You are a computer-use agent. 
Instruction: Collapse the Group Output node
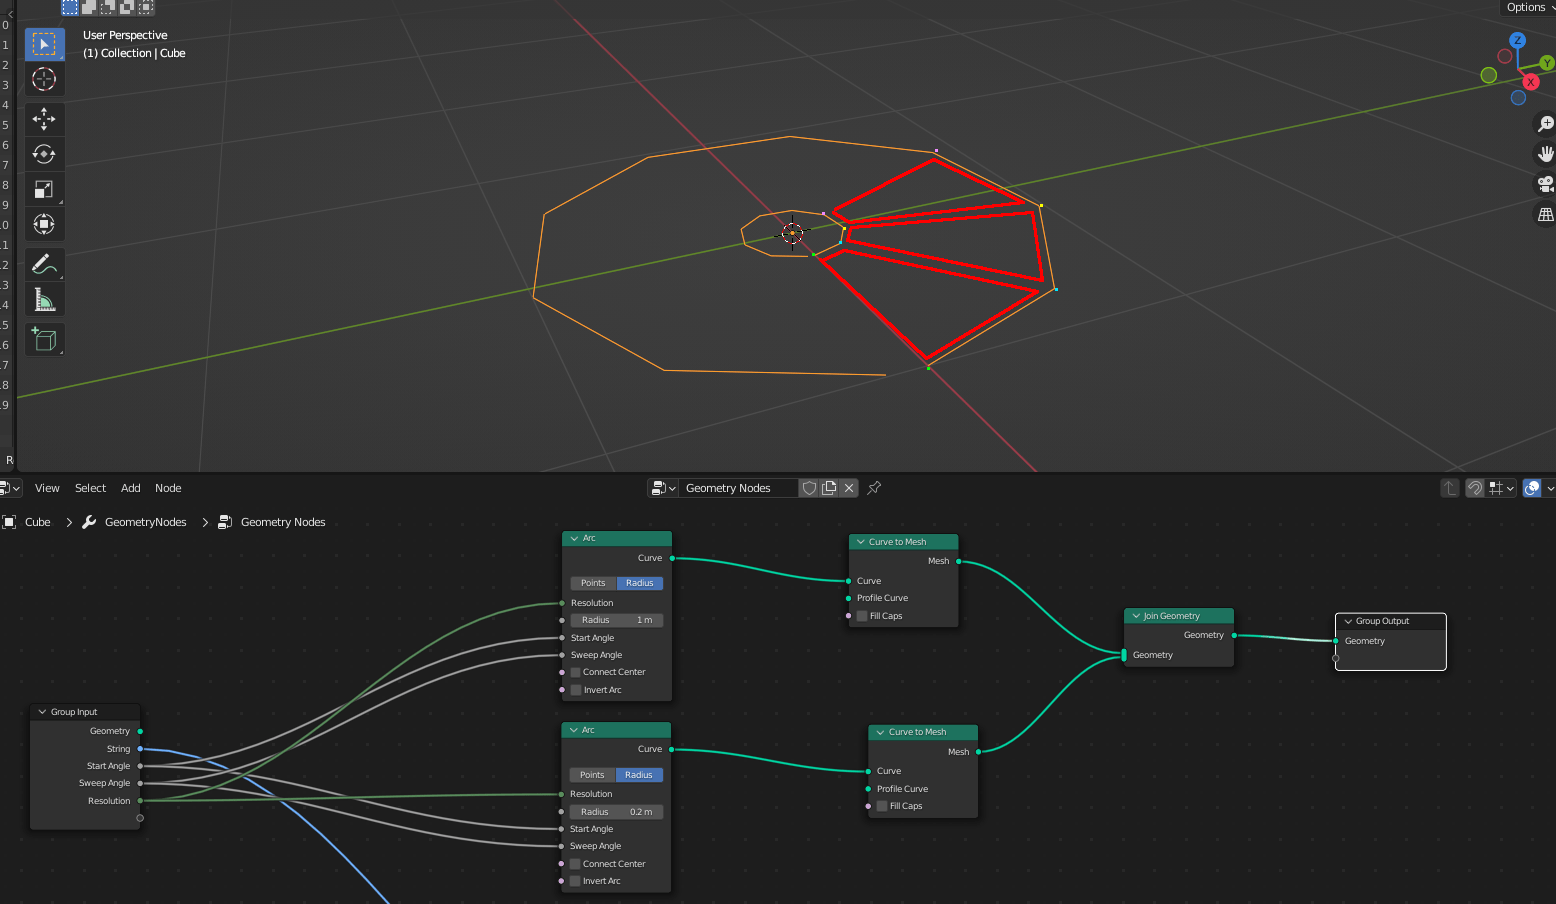[x=1347, y=620]
